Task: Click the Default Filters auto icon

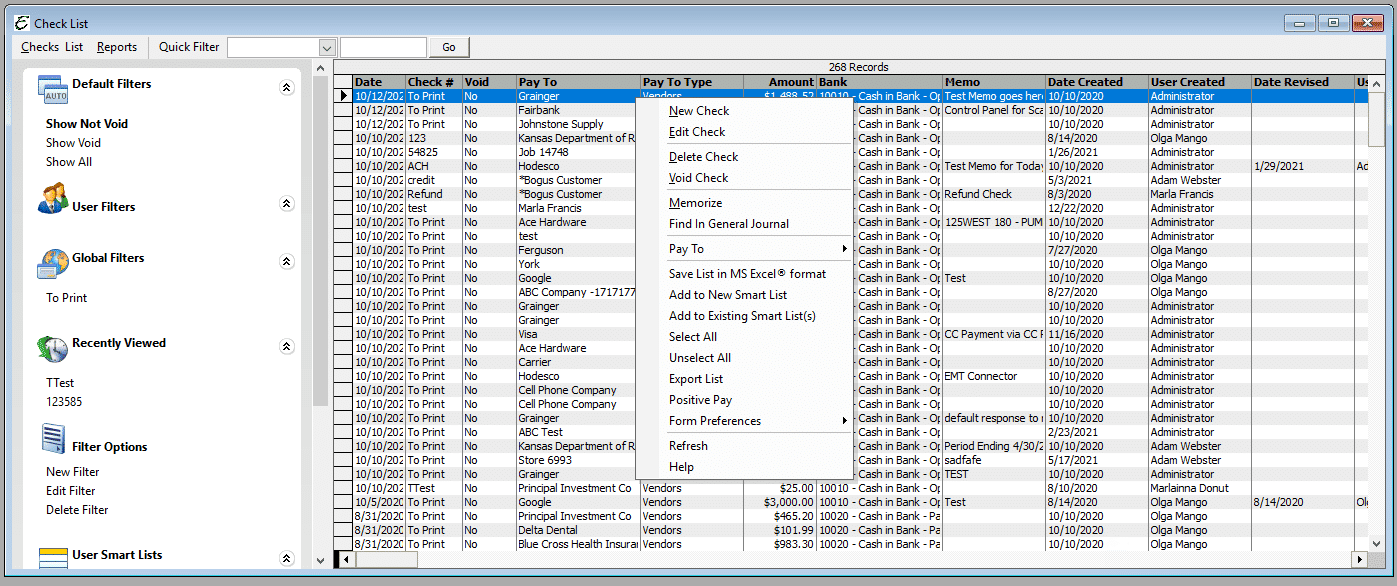Action: (x=53, y=89)
